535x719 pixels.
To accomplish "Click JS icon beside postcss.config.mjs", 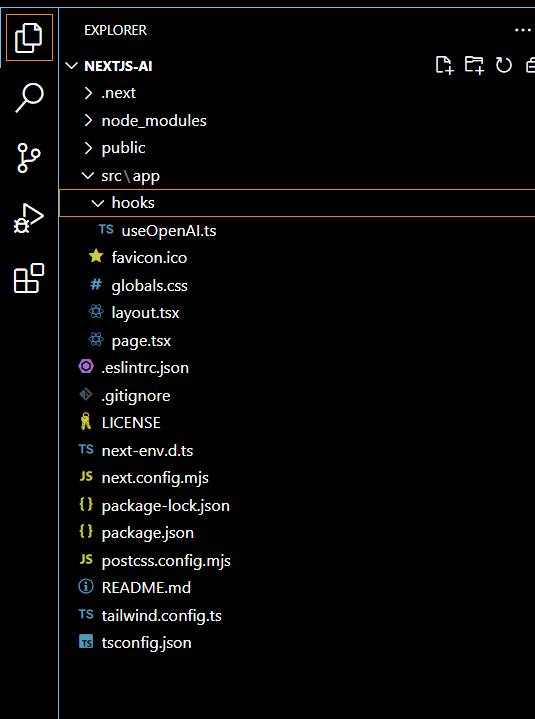I will [86, 559].
